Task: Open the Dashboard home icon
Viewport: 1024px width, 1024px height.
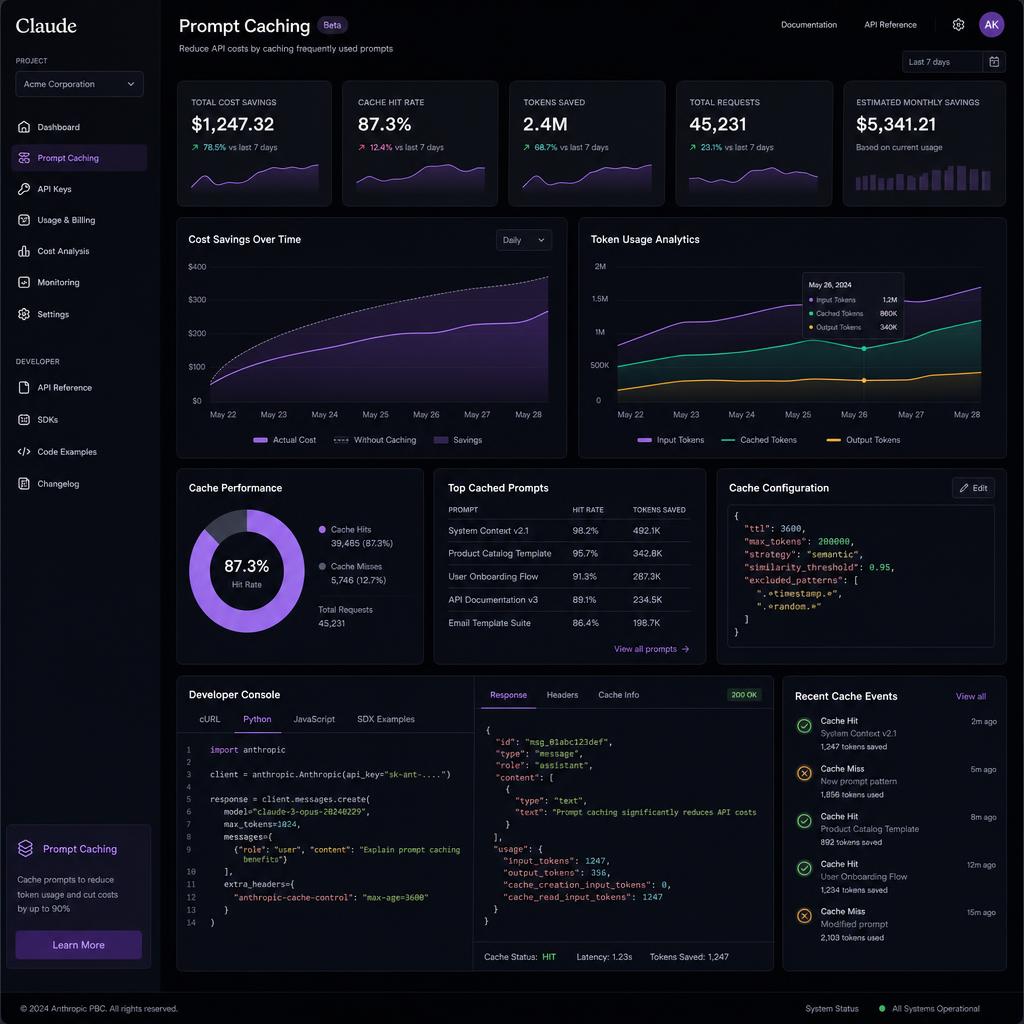Action: (24, 127)
